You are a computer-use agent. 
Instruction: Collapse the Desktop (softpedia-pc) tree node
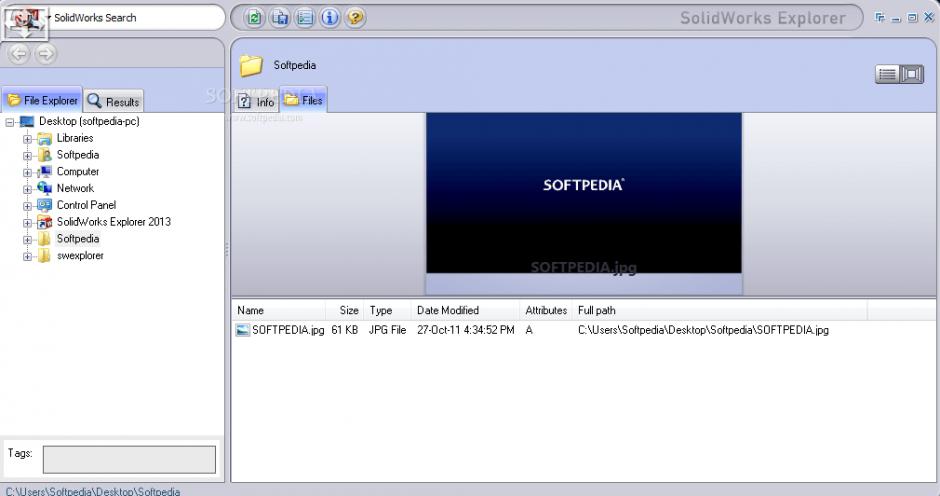pos(10,122)
